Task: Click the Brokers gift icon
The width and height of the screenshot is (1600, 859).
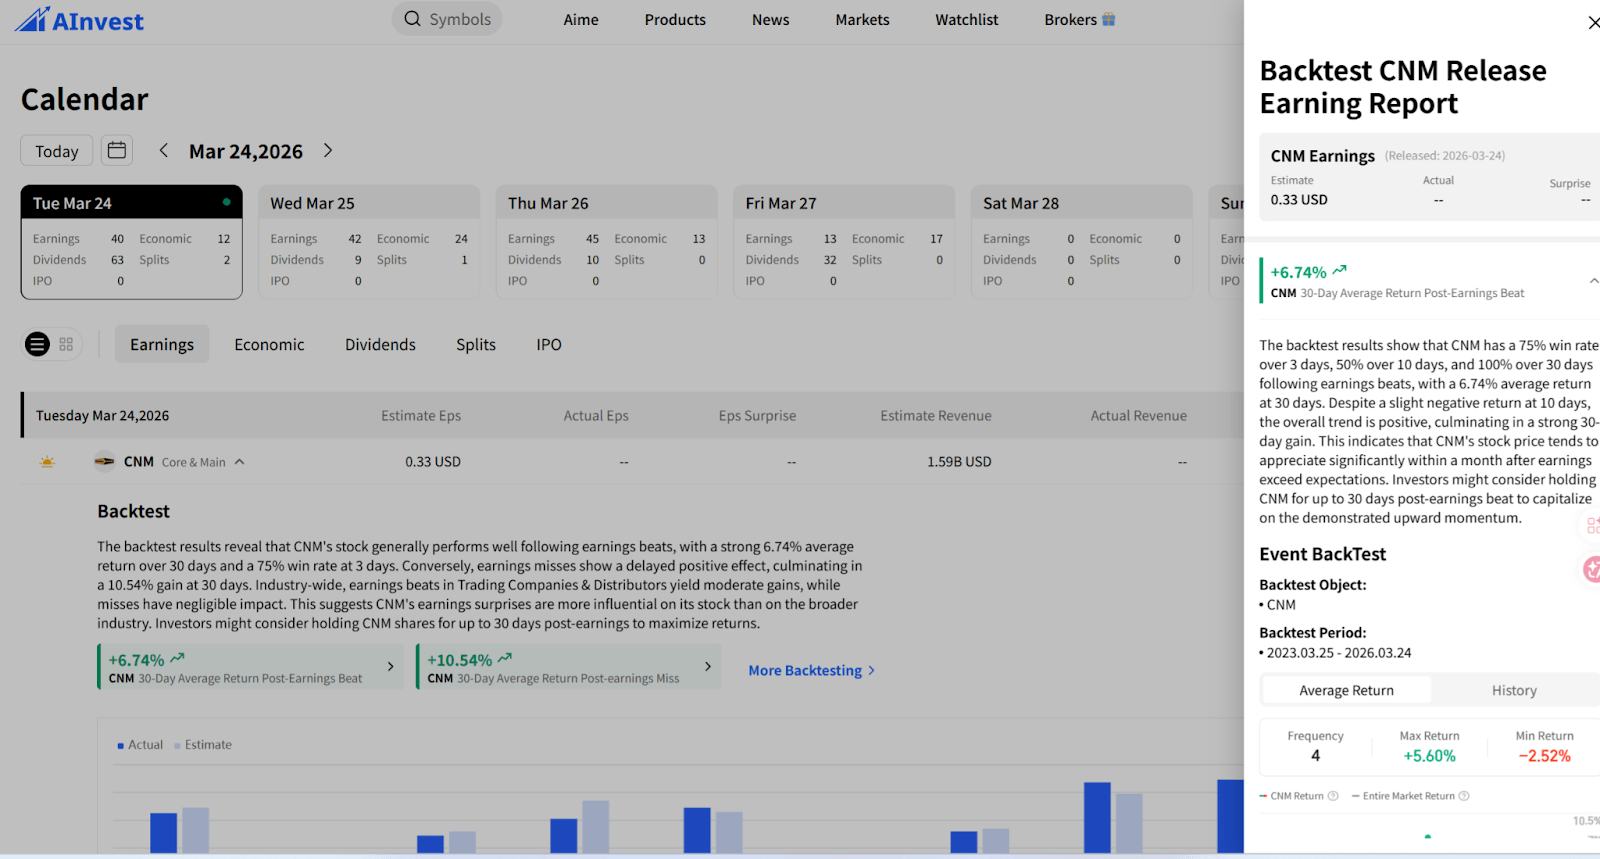Action: tap(1108, 19)
